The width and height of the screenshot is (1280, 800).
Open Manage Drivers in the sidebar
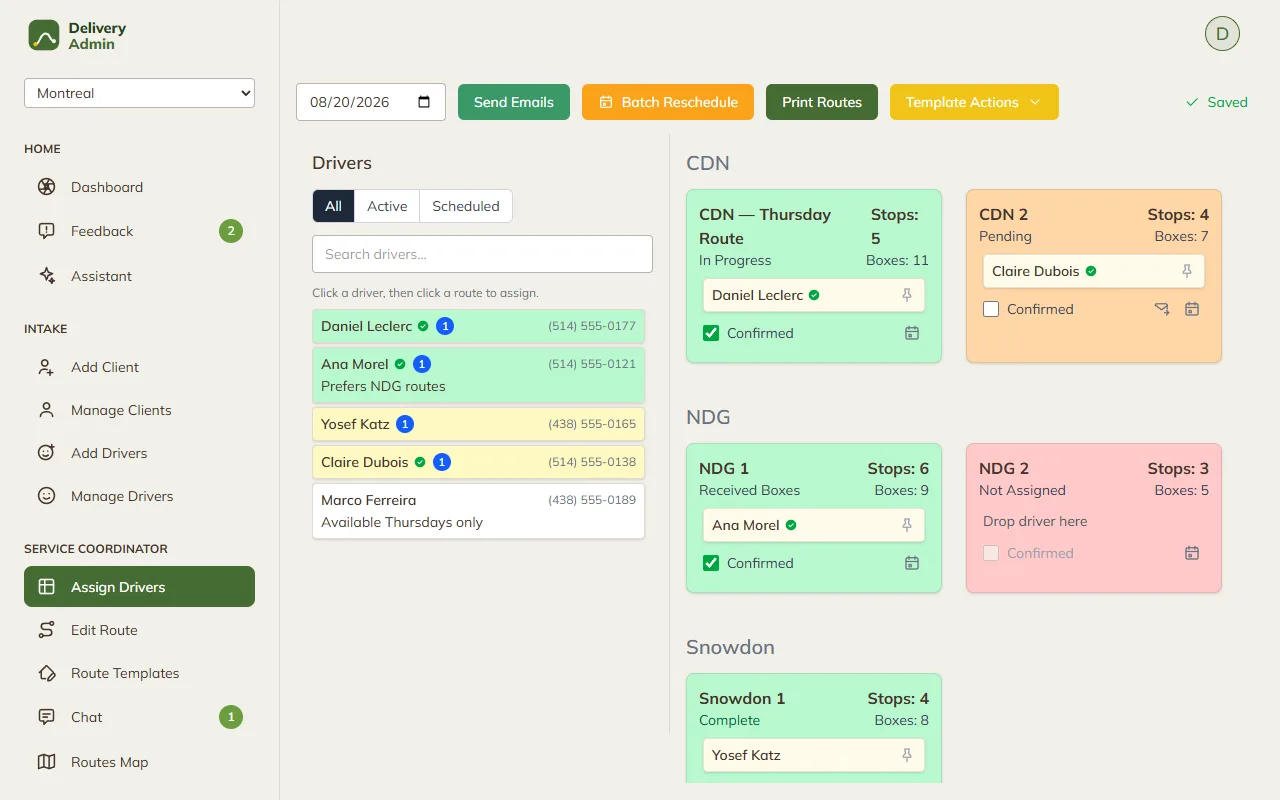(x=139, y=496)
